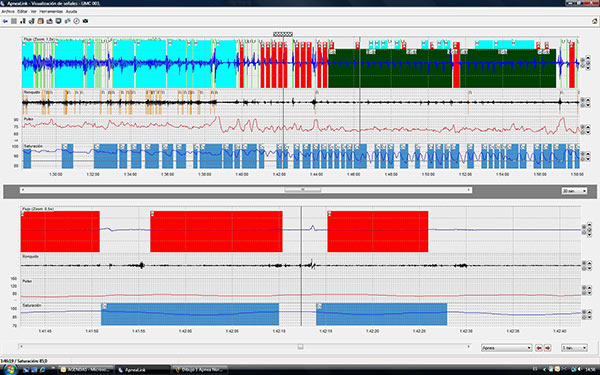This screenshot has height=375, width=600.
Task: Click the home icon at top right
Action: [594, 21]
